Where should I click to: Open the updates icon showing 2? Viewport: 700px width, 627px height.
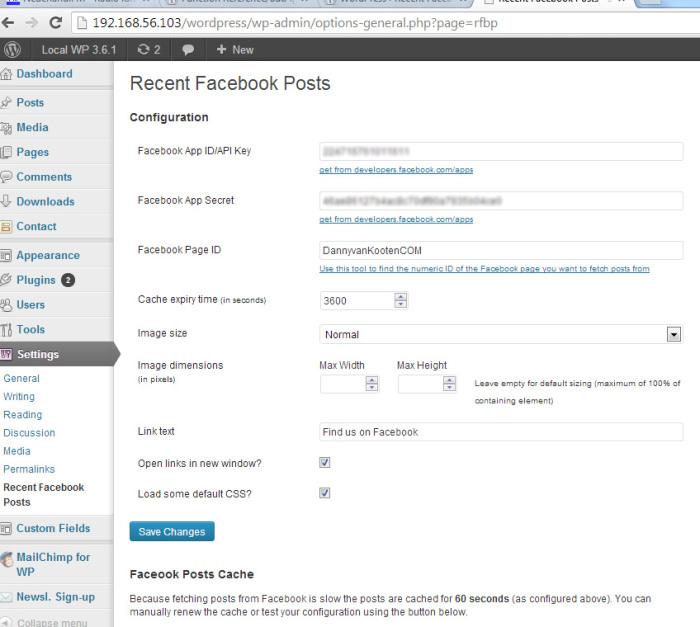point(149,50)
